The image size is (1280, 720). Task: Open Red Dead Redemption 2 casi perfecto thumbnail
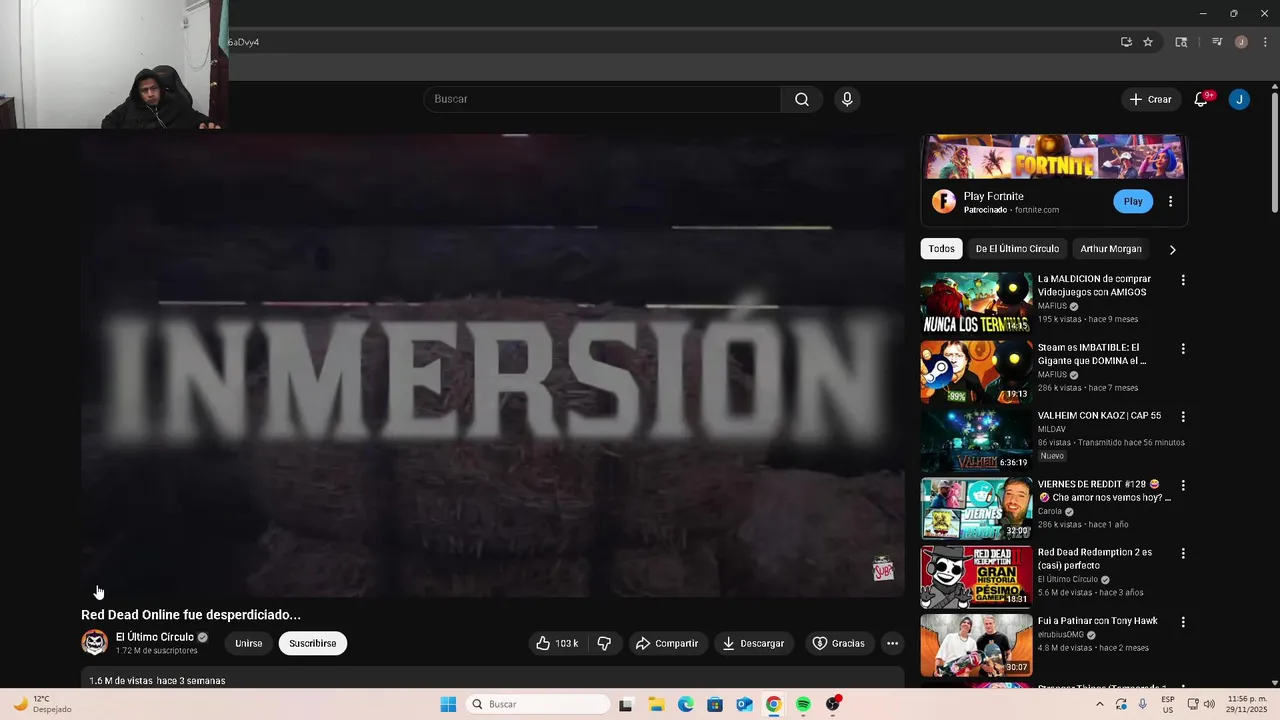click(976, 577)
